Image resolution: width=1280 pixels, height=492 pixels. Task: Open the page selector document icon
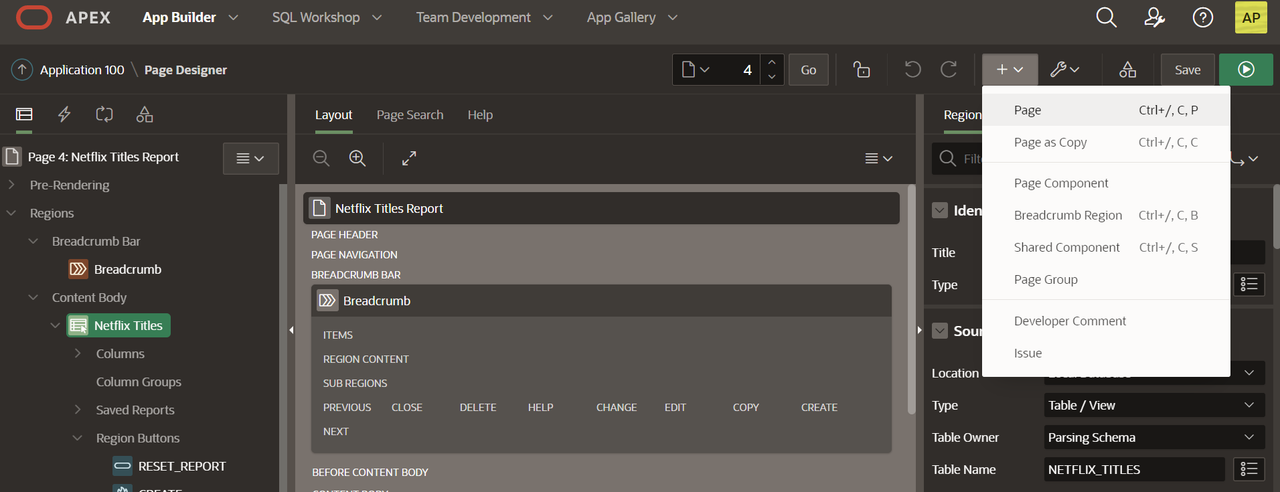point(695,69)
